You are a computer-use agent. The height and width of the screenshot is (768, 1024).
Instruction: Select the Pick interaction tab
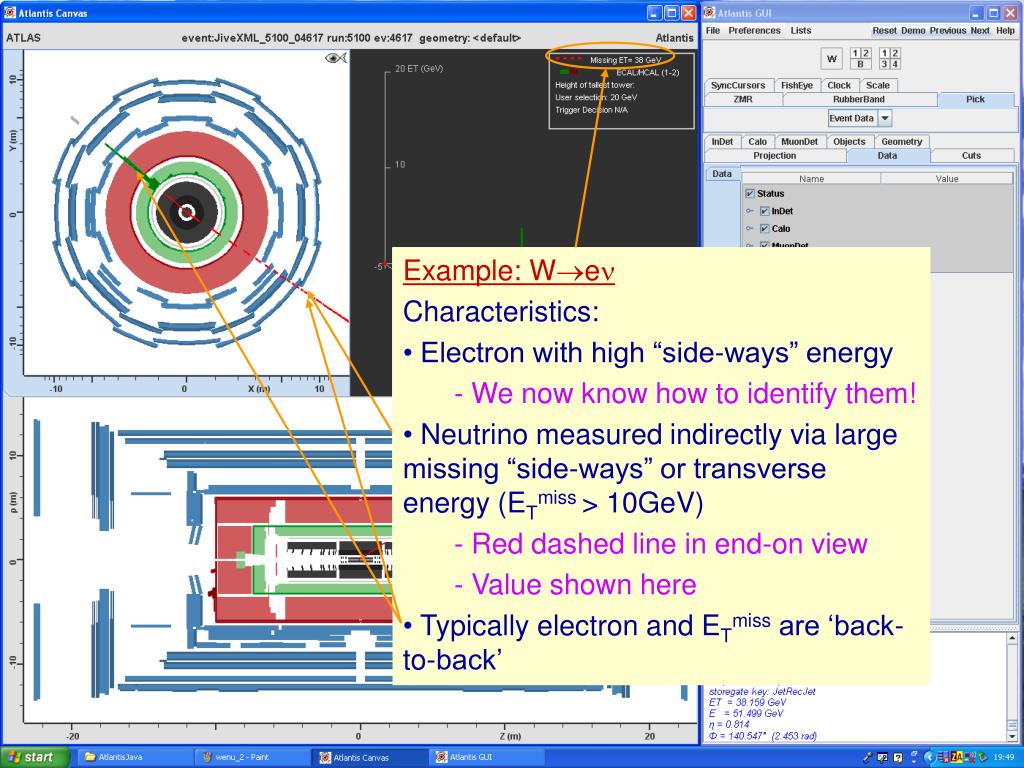[x=976, y=99]
